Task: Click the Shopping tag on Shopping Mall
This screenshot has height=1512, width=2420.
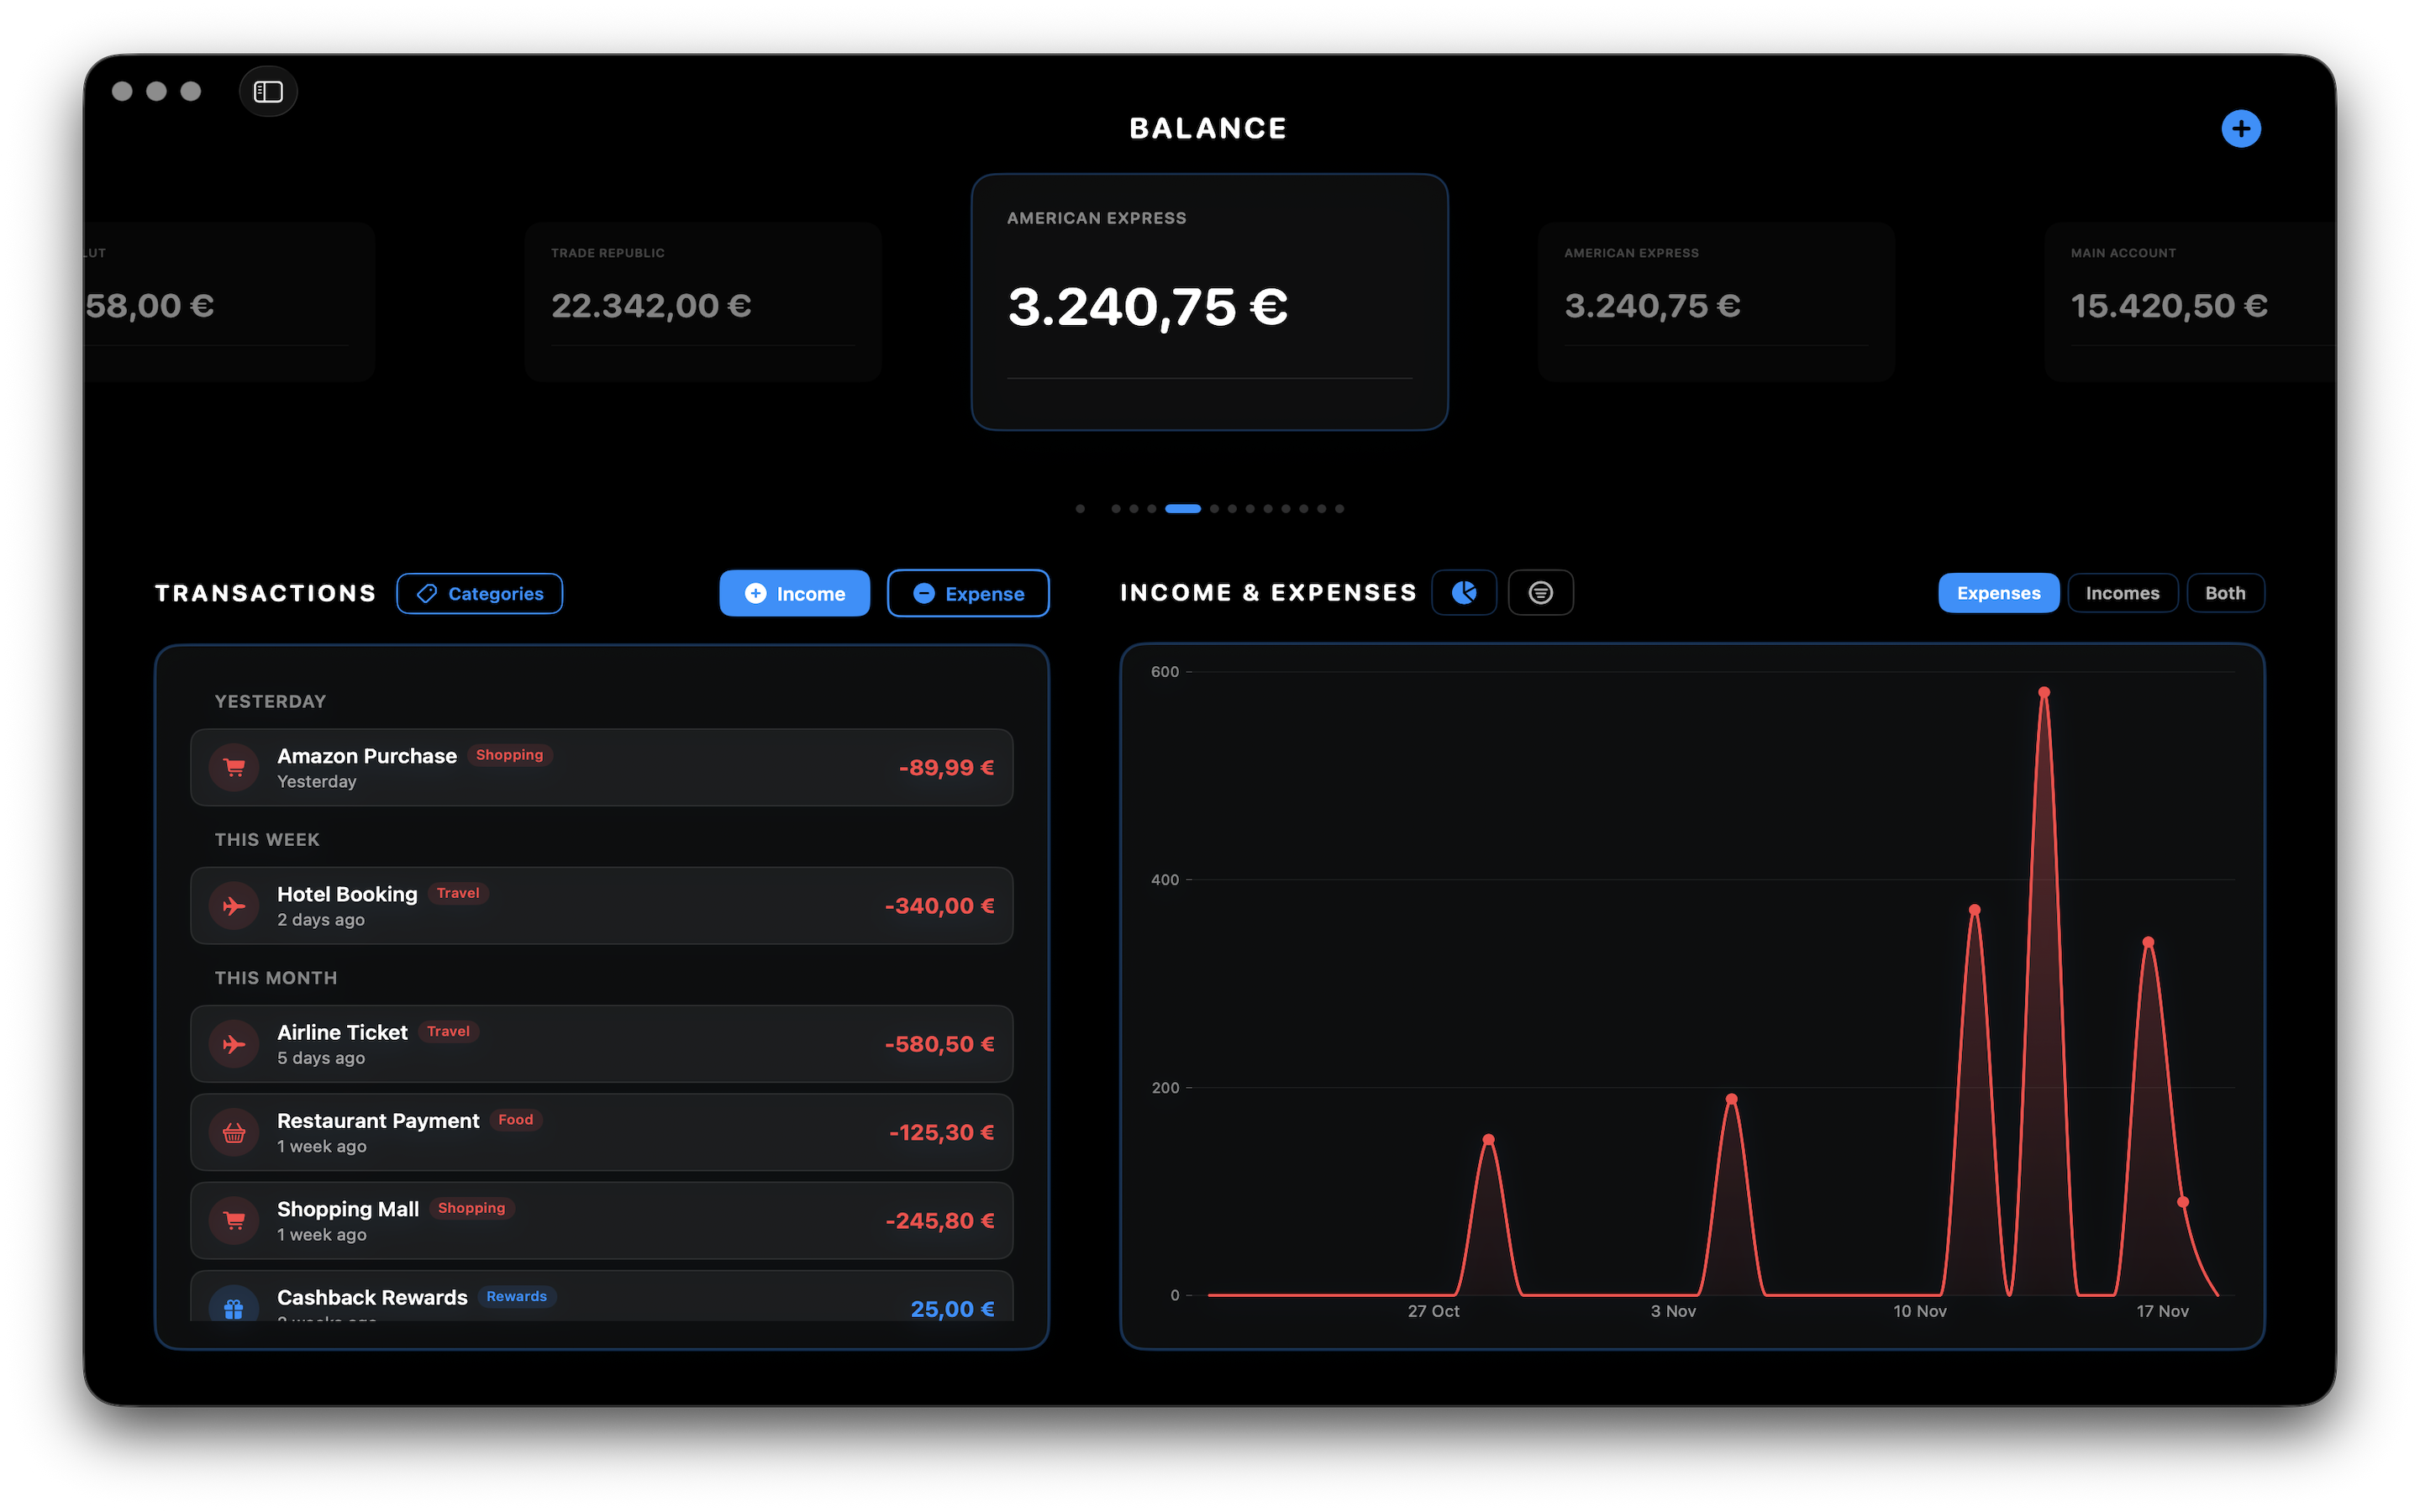Action: tap(471, 1208)
